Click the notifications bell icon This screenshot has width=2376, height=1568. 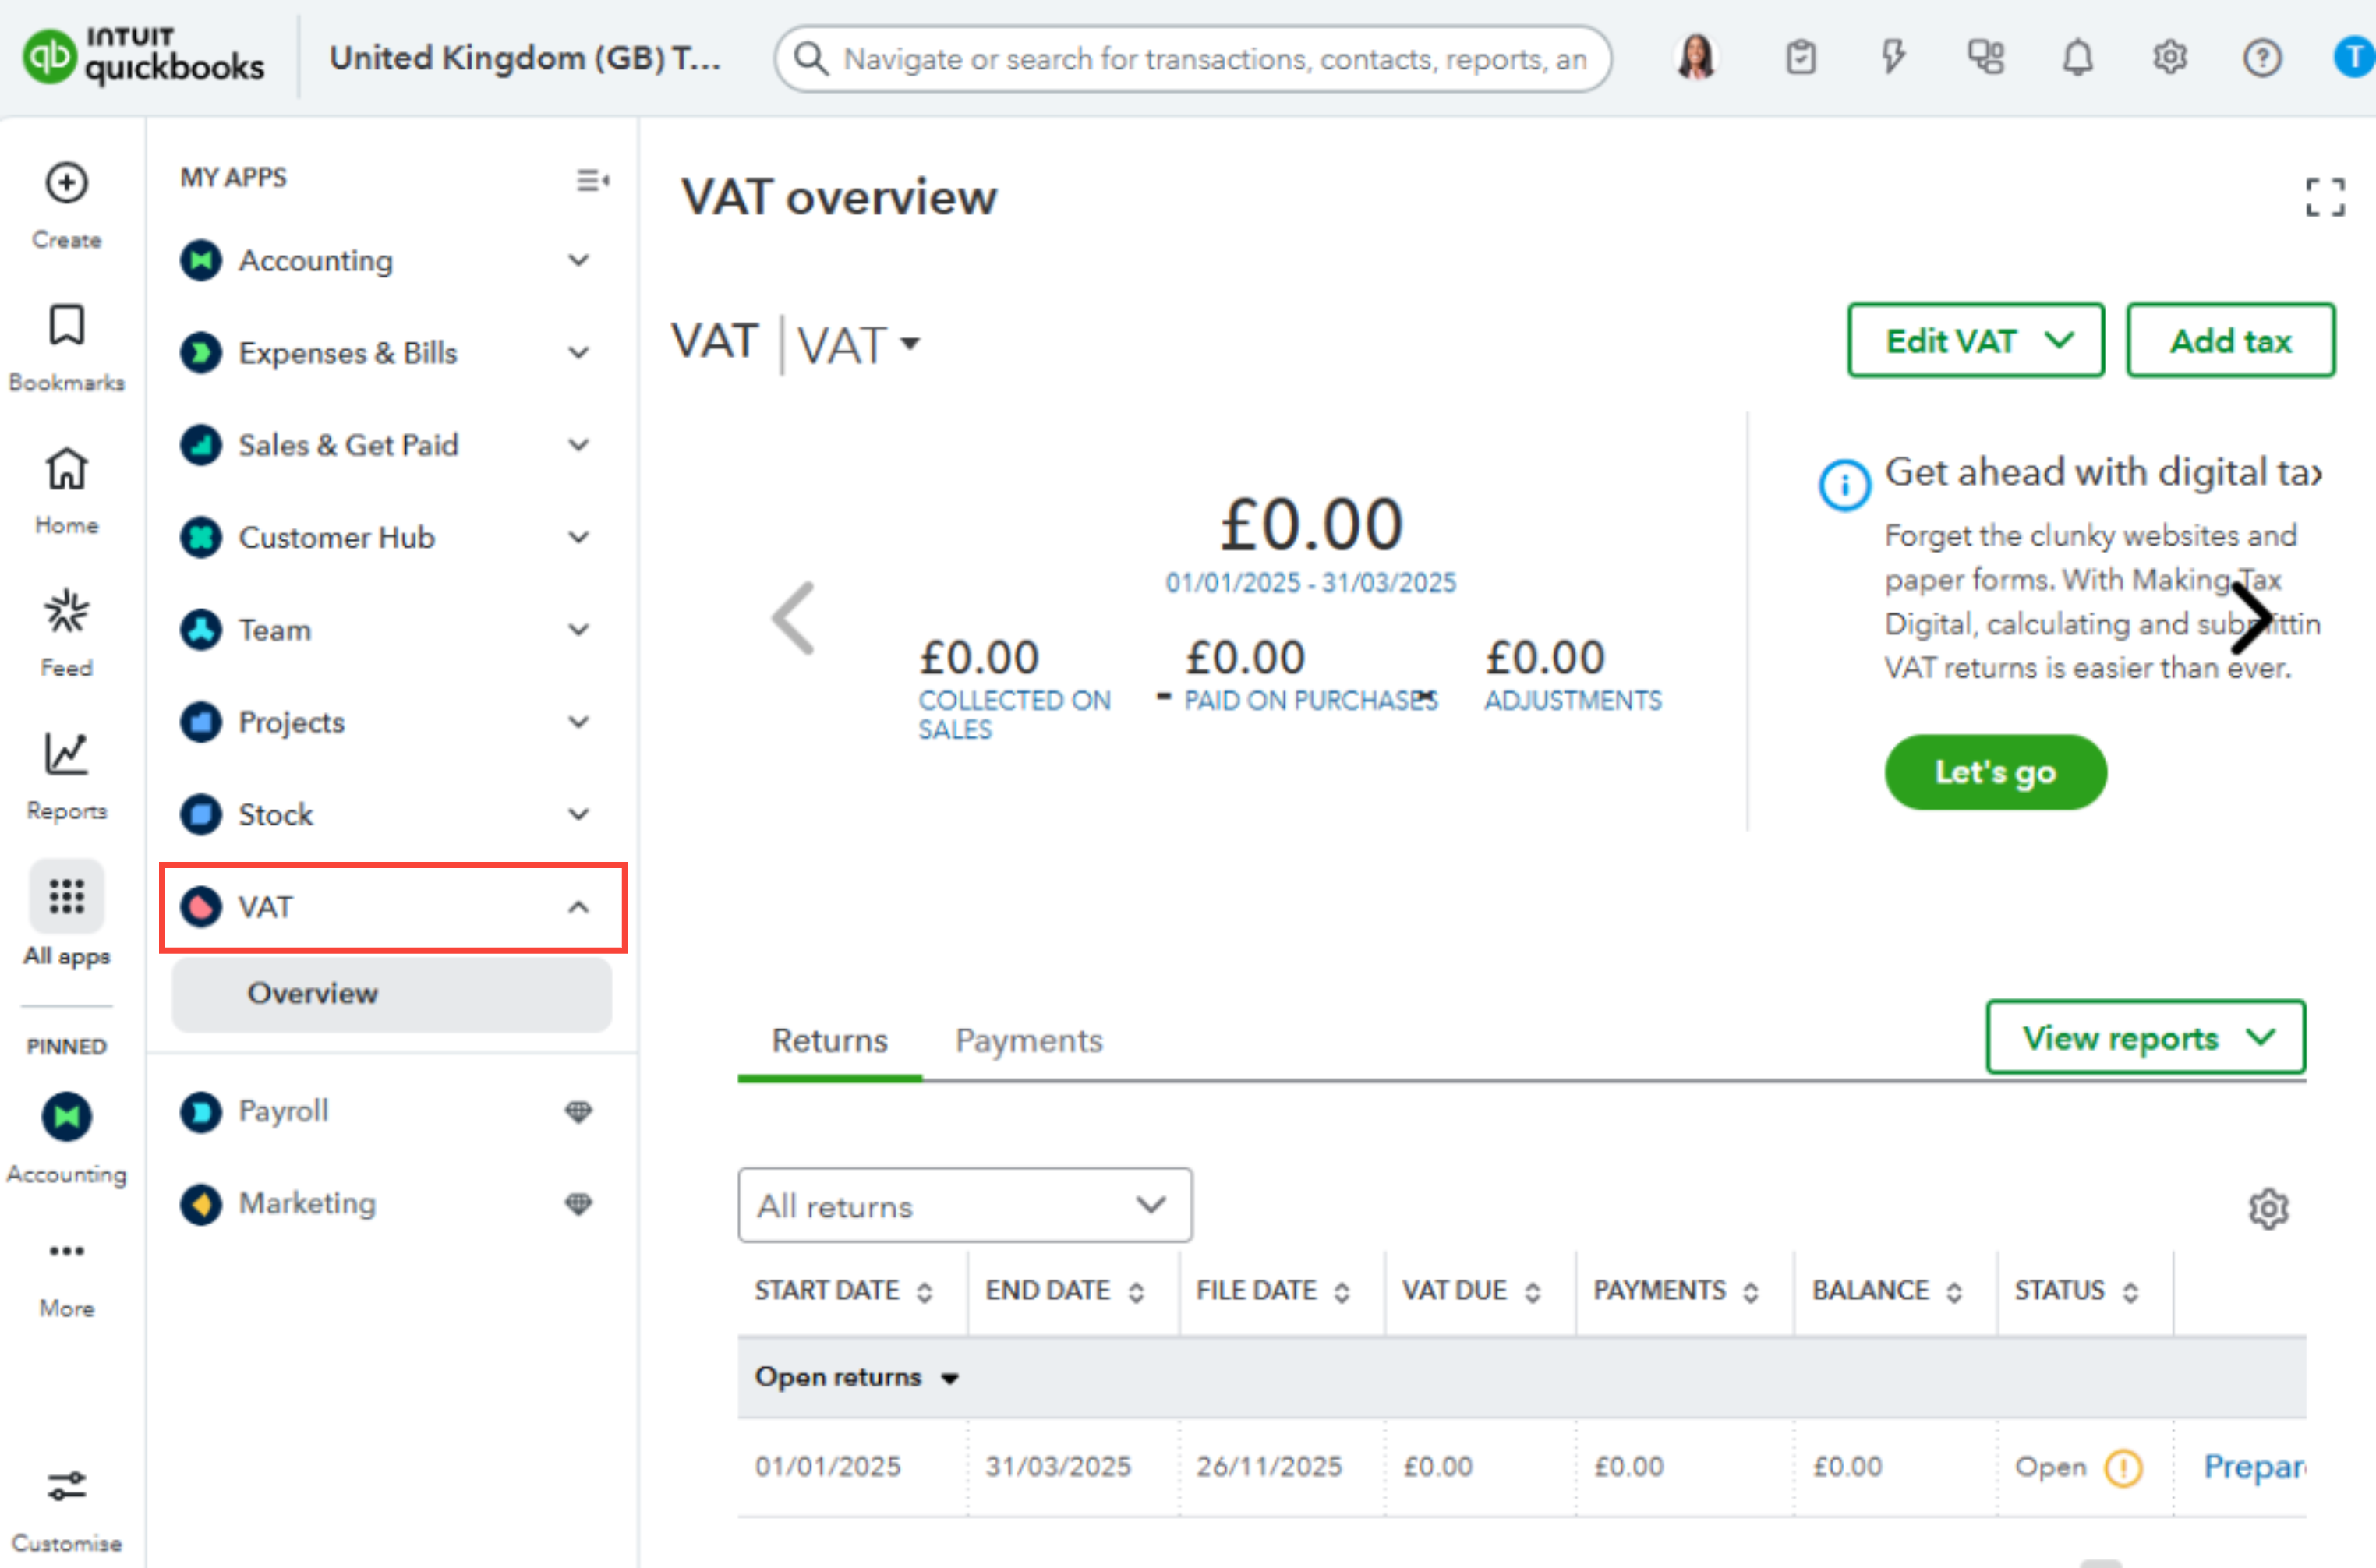tap(2077, 58)
